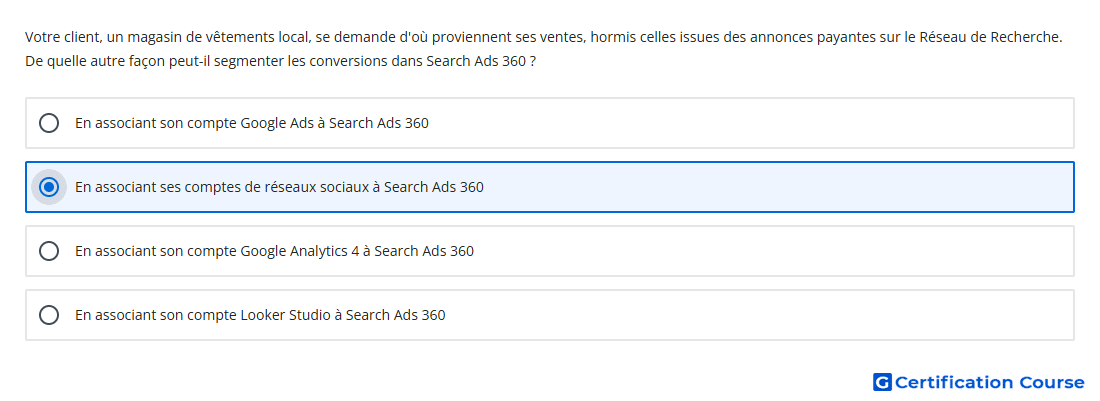Click the blue highlighted selected answer box
This screenshot has width=1100, height=401.
(x=550, y=187)
